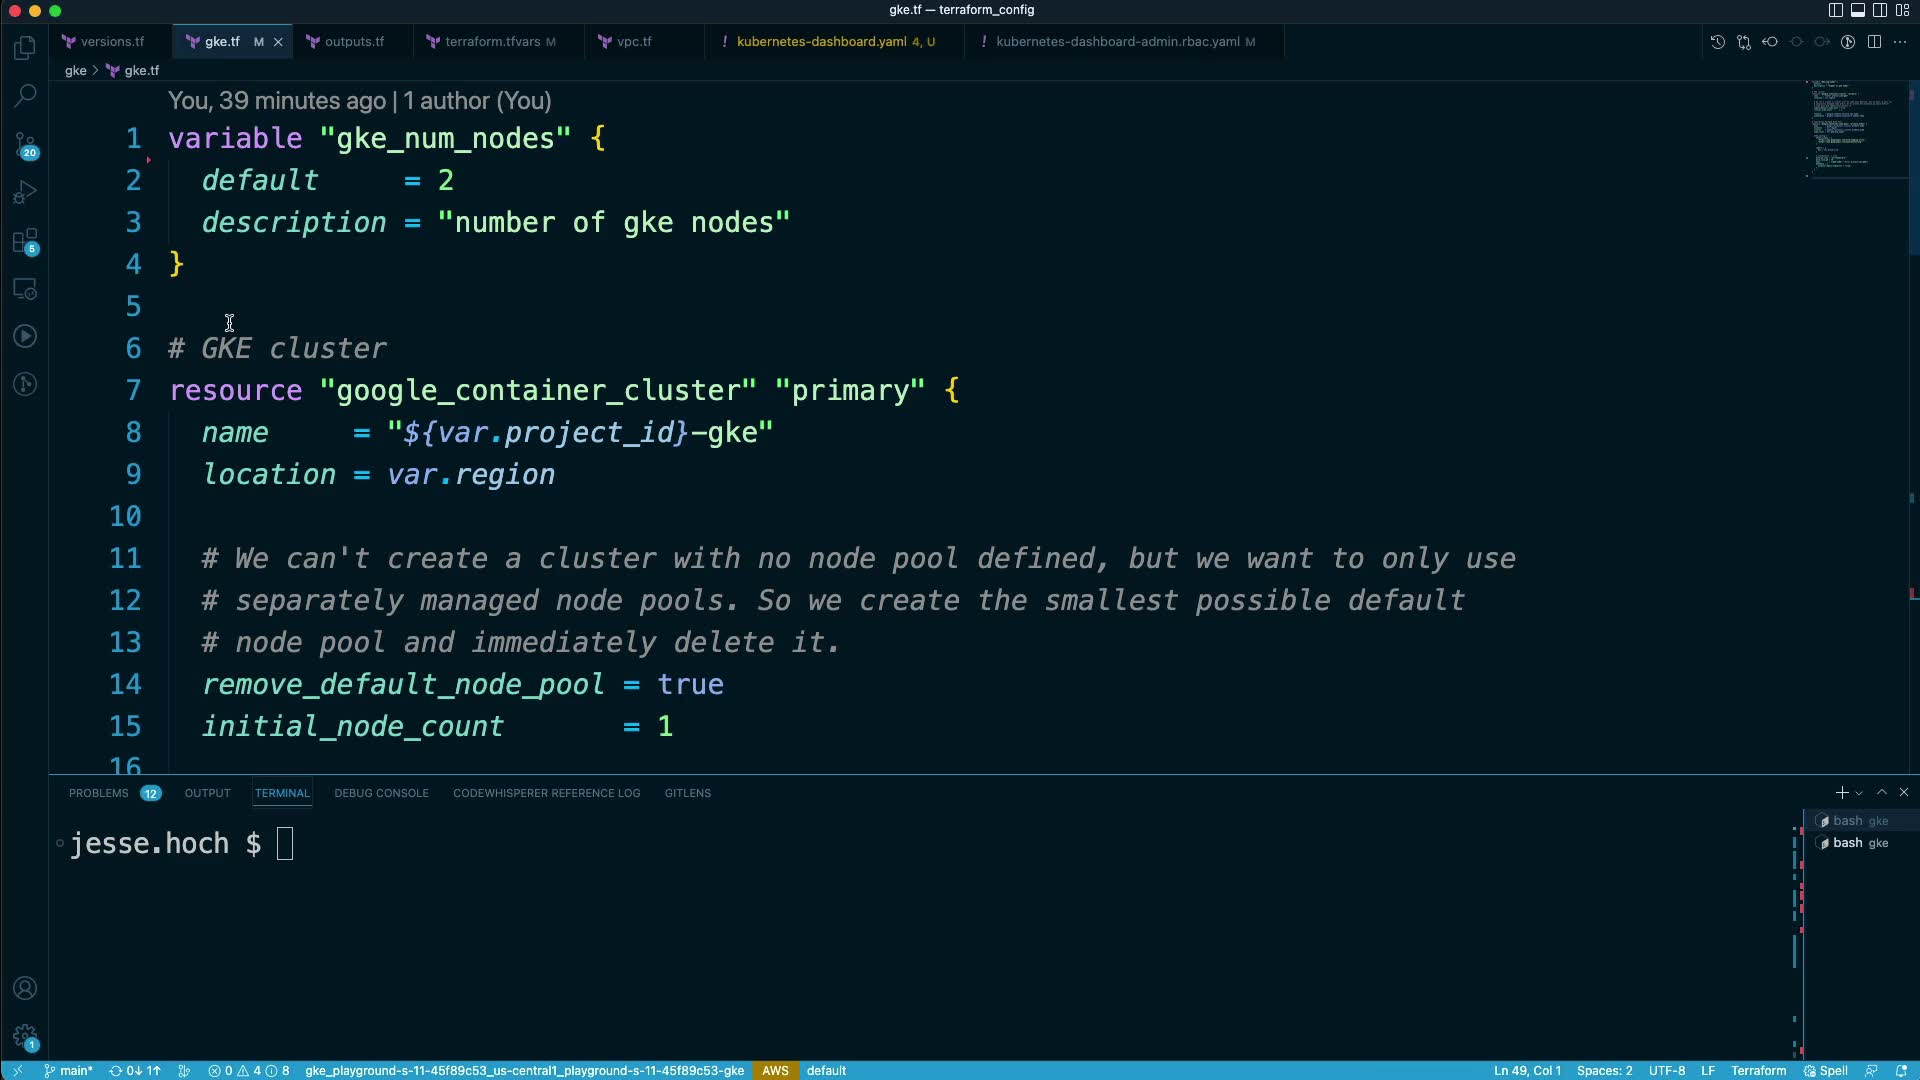
Task: Click the GitLens open changes icon
Action: tap(1743, 42)
